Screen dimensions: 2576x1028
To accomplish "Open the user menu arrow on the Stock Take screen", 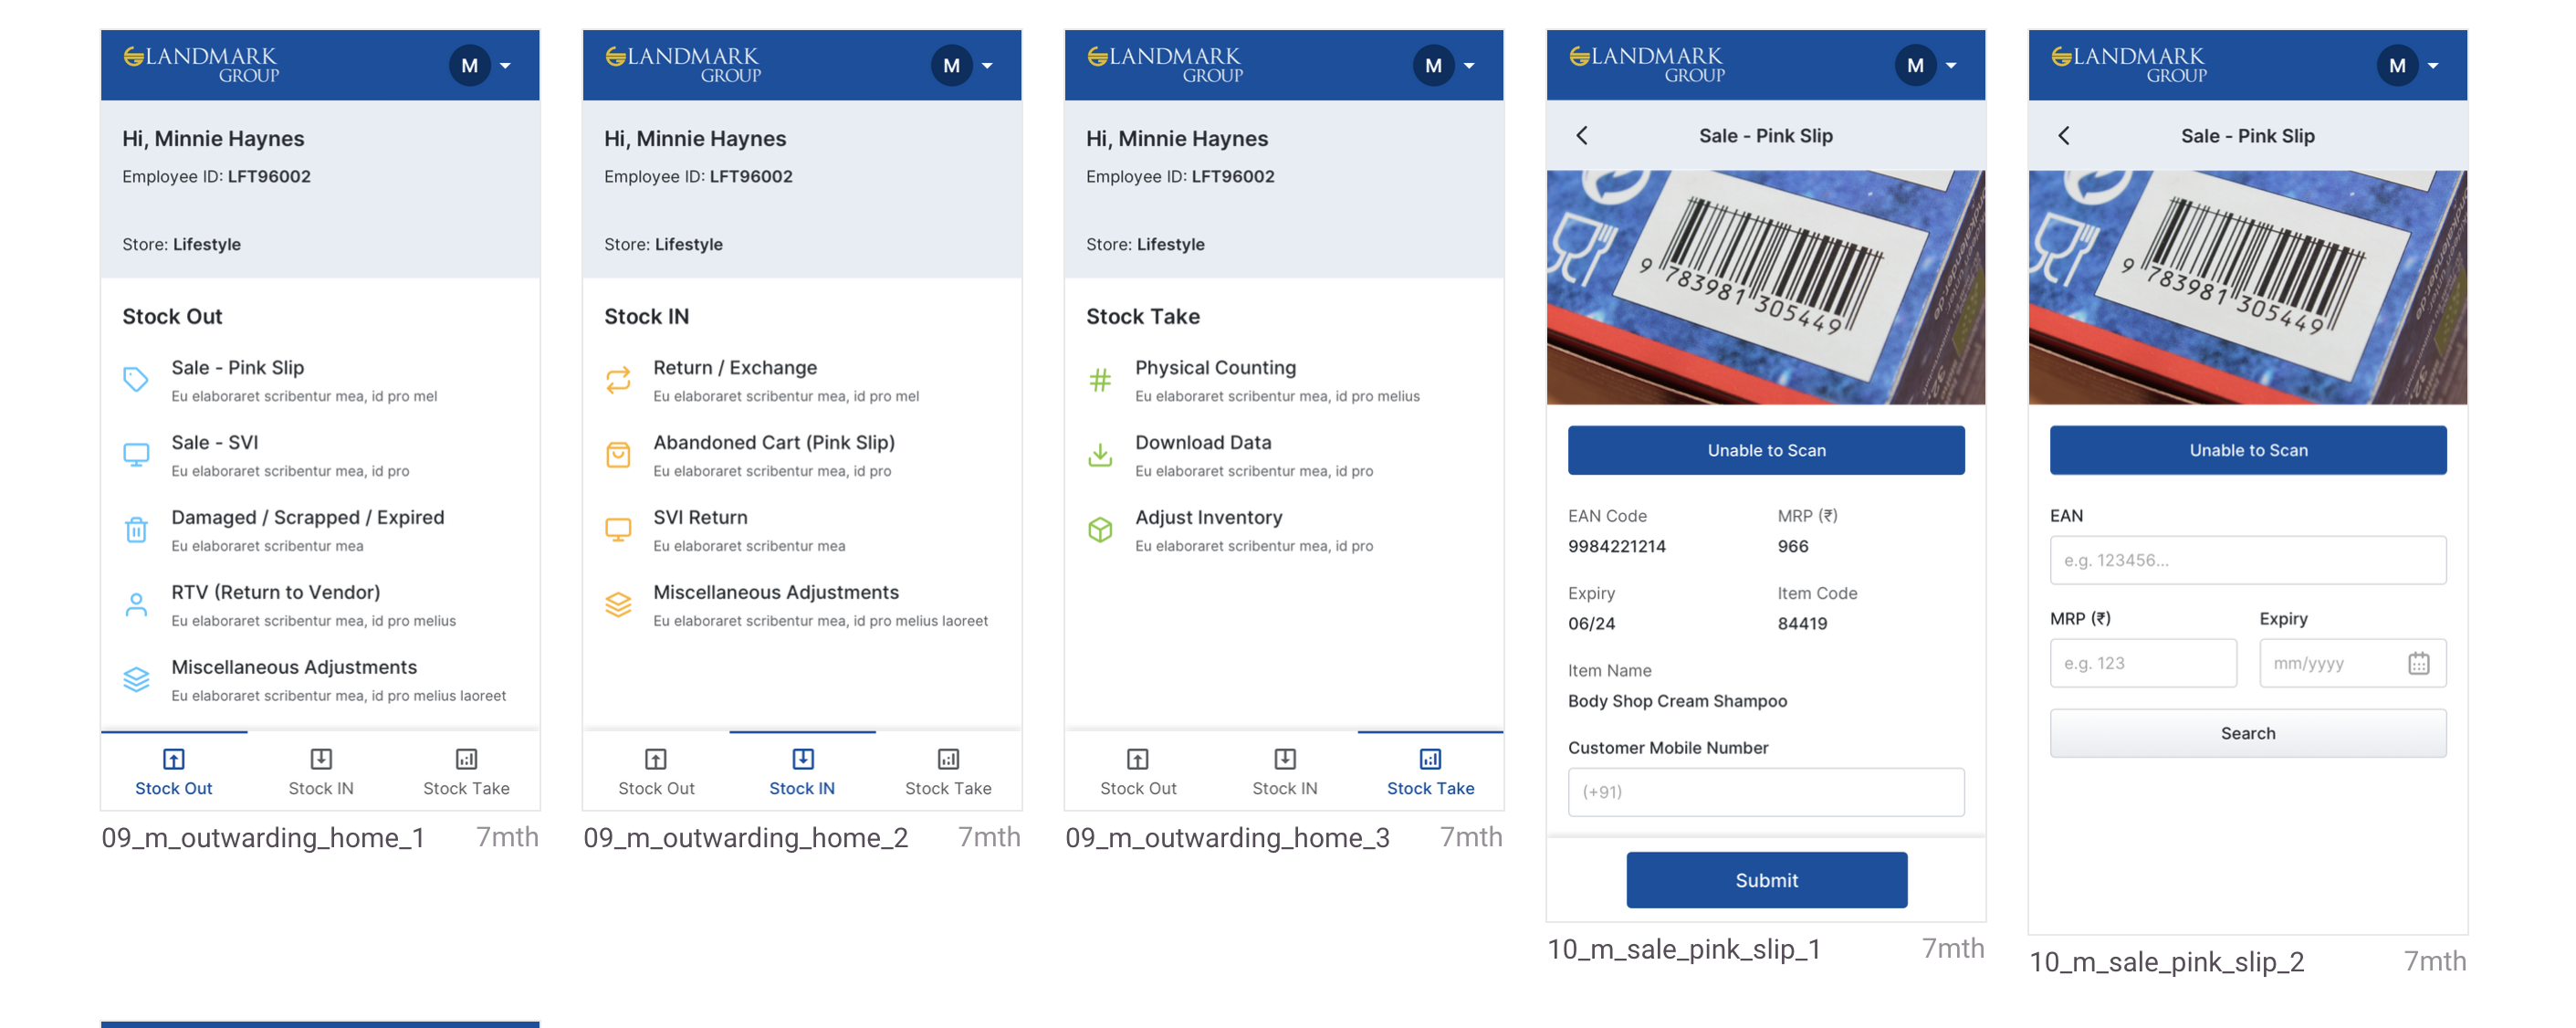I will click(1469, 66).
